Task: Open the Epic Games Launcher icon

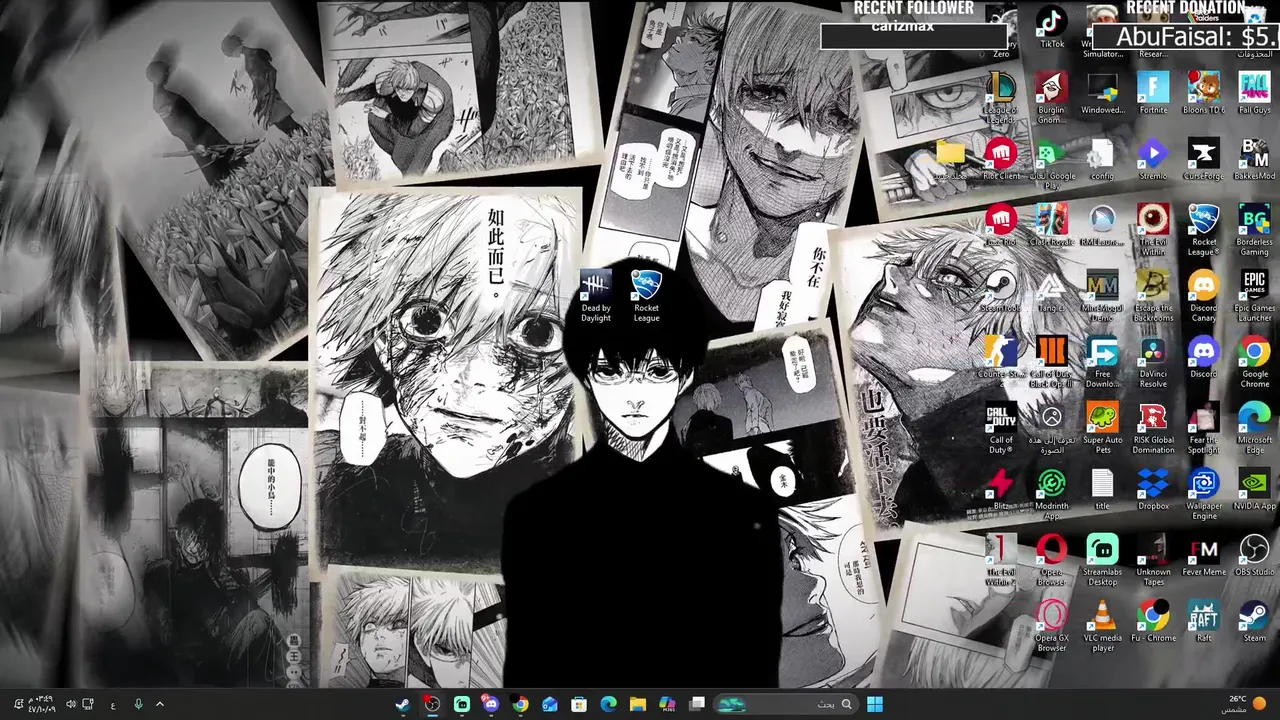Action: 1254,296
